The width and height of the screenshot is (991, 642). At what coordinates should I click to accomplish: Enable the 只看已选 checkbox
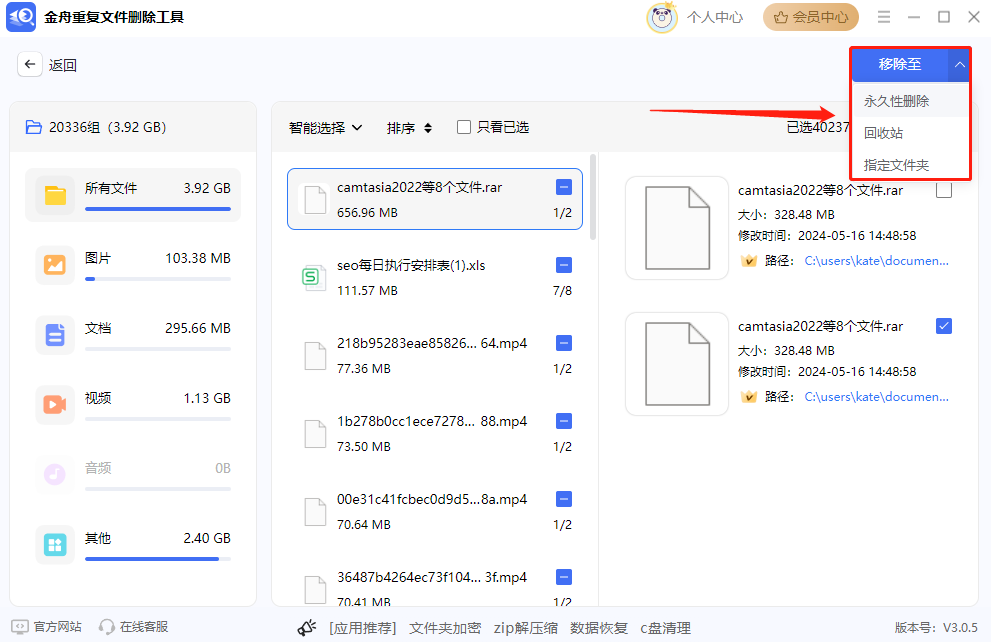point(464,127)
